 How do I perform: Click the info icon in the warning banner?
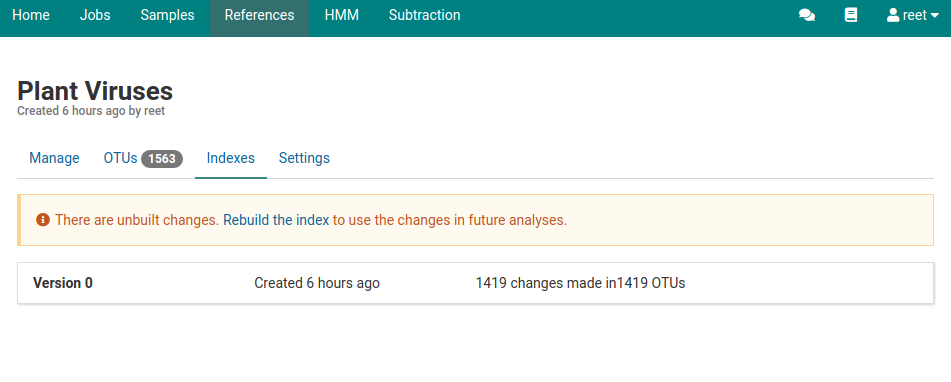pyautogui.click(x=42, y=219)
